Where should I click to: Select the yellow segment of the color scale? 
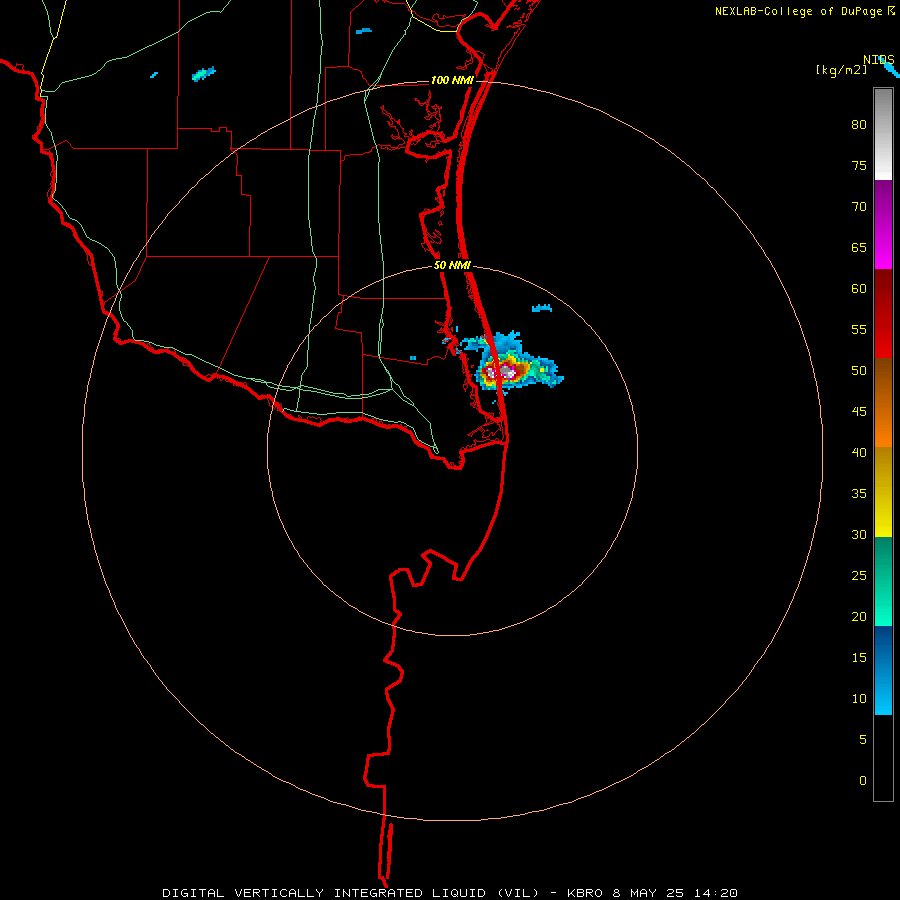pyautogui.click(x=883, y=492)
